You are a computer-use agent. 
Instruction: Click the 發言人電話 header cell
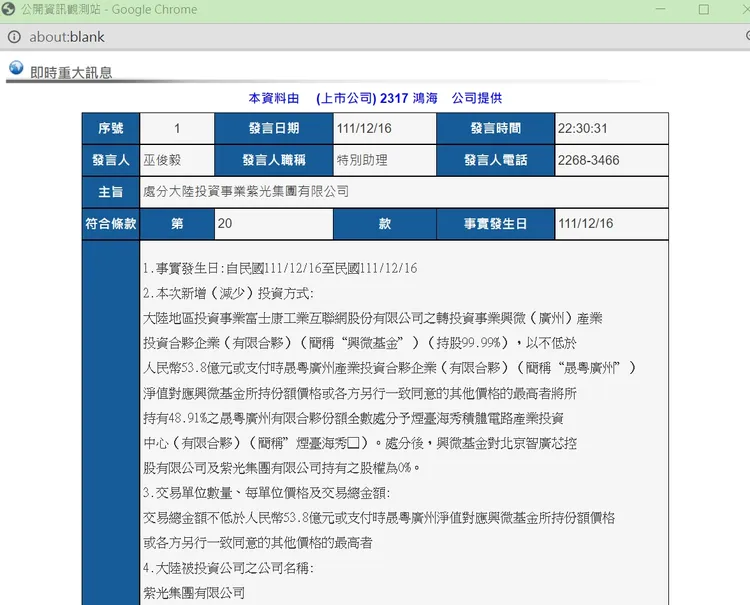[x=496, y=160]
